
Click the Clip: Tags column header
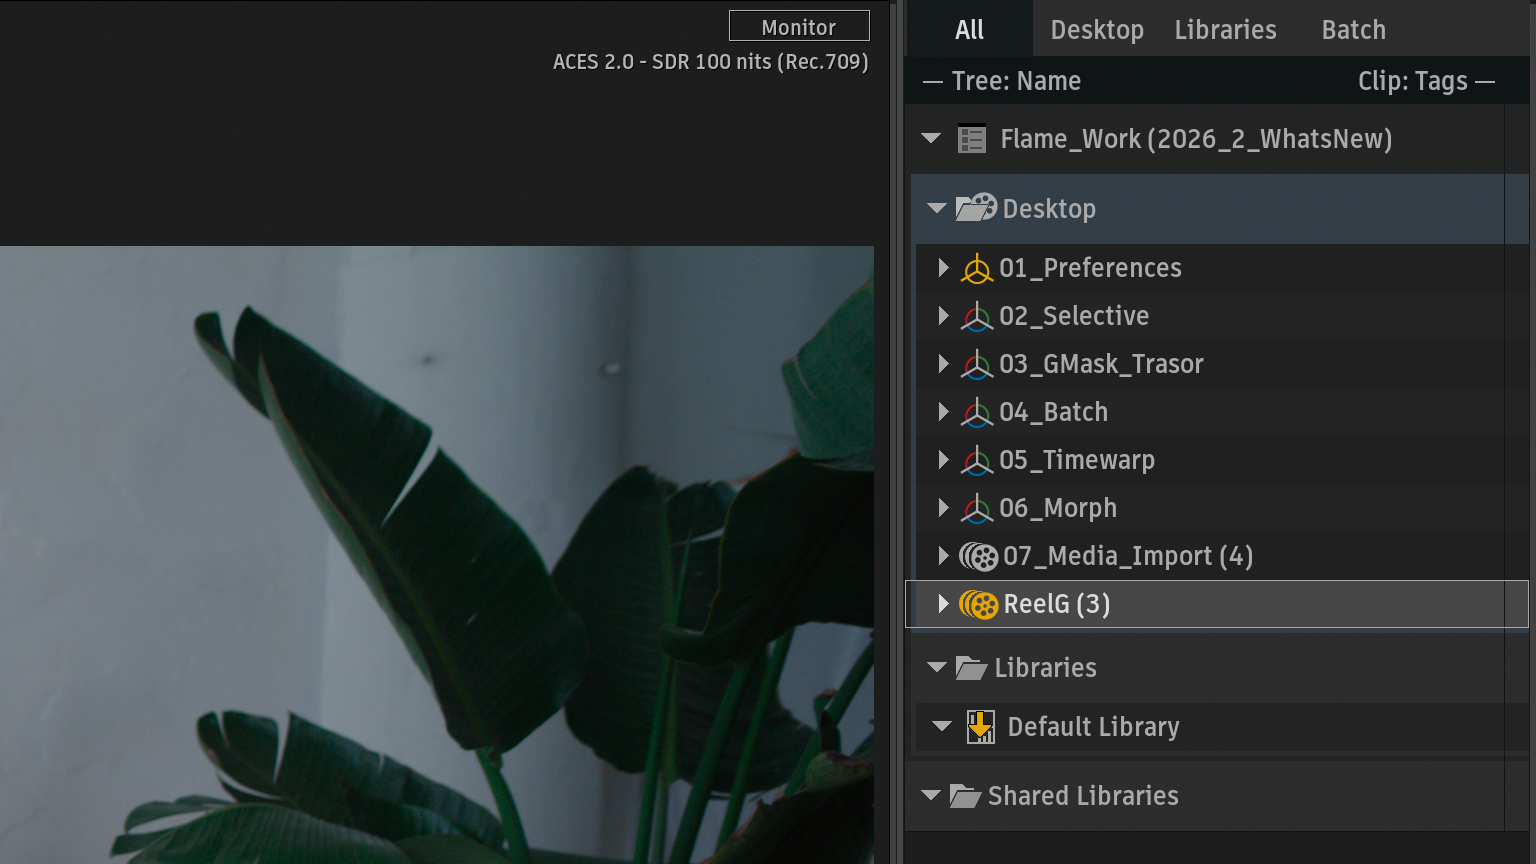(1412, 81)
